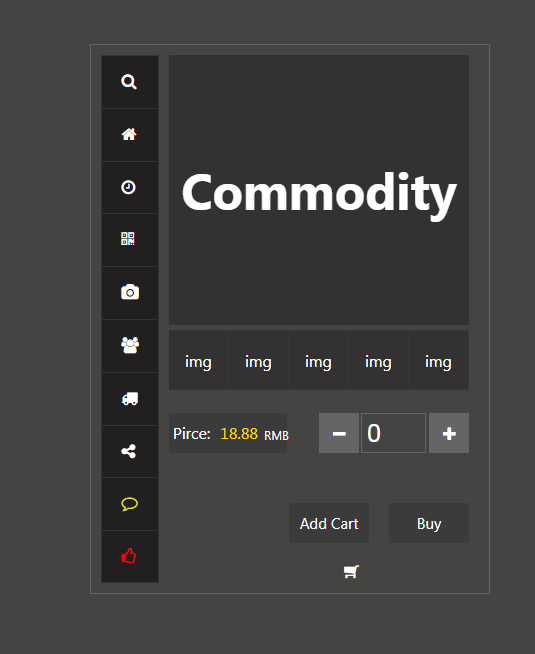The height and width of the screenshot is (654, 535).
Task: Open the users group icon
Action: (x=130, y=345)
